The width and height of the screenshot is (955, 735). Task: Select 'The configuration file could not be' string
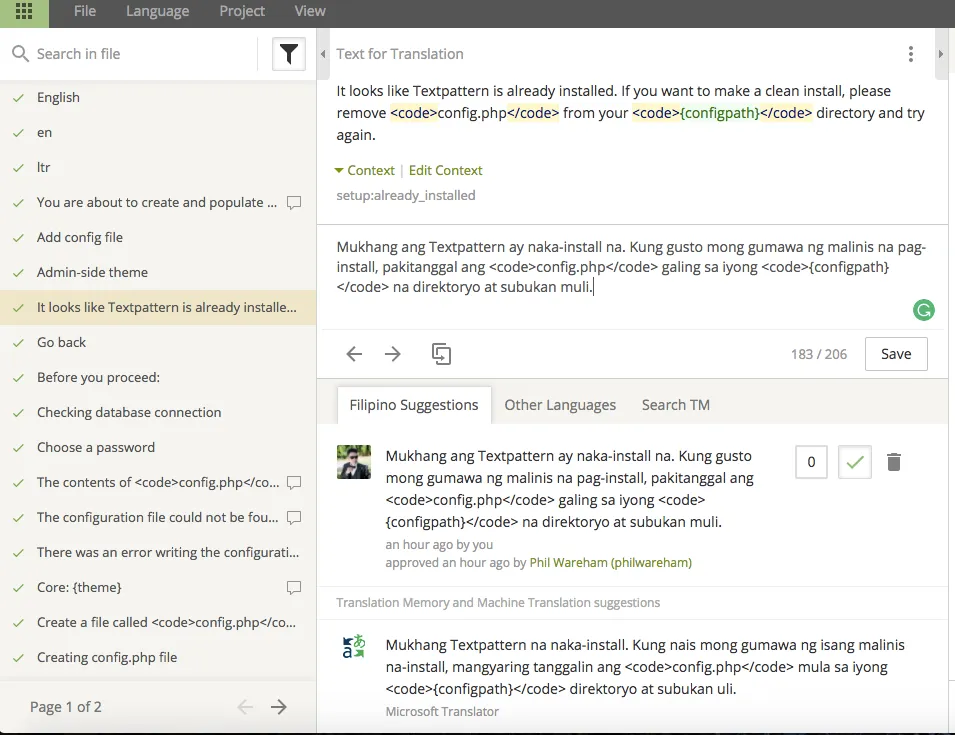[x=158, y=518]
